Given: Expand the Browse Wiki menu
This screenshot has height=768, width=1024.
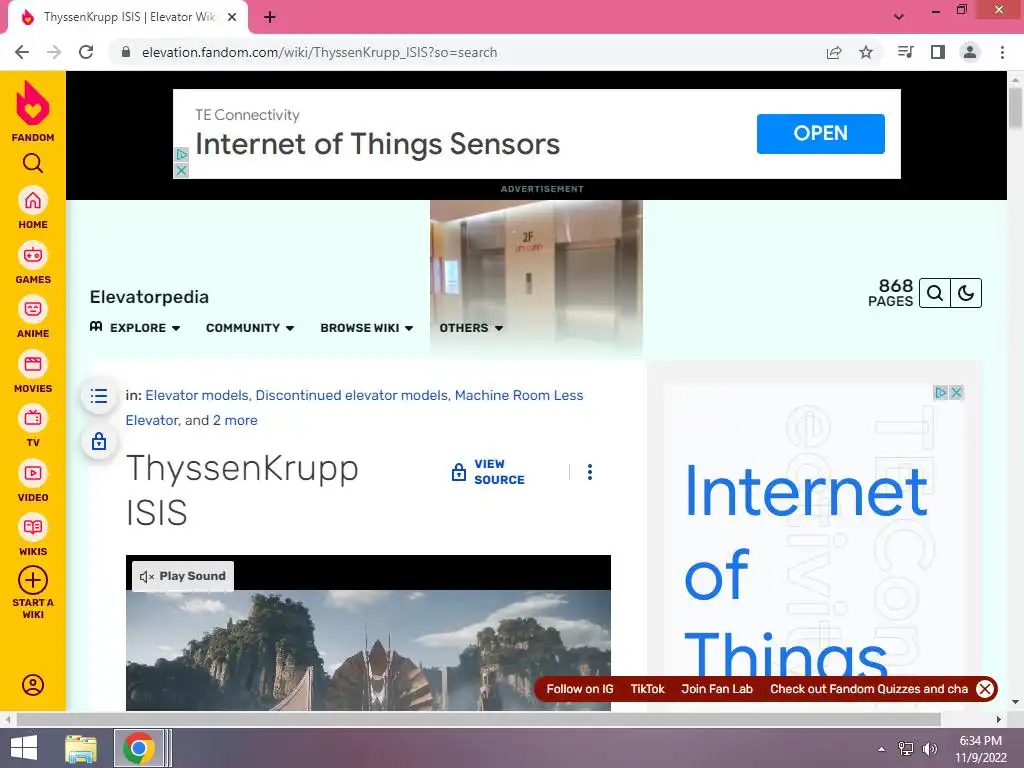Looking at the screenshot, I should 366,328.
